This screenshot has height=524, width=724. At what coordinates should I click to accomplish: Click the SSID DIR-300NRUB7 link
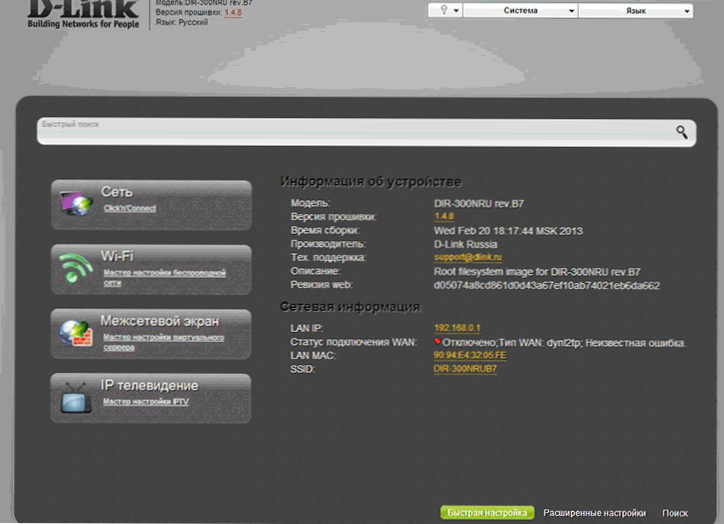pyautogui.click(x=465, y=369)
